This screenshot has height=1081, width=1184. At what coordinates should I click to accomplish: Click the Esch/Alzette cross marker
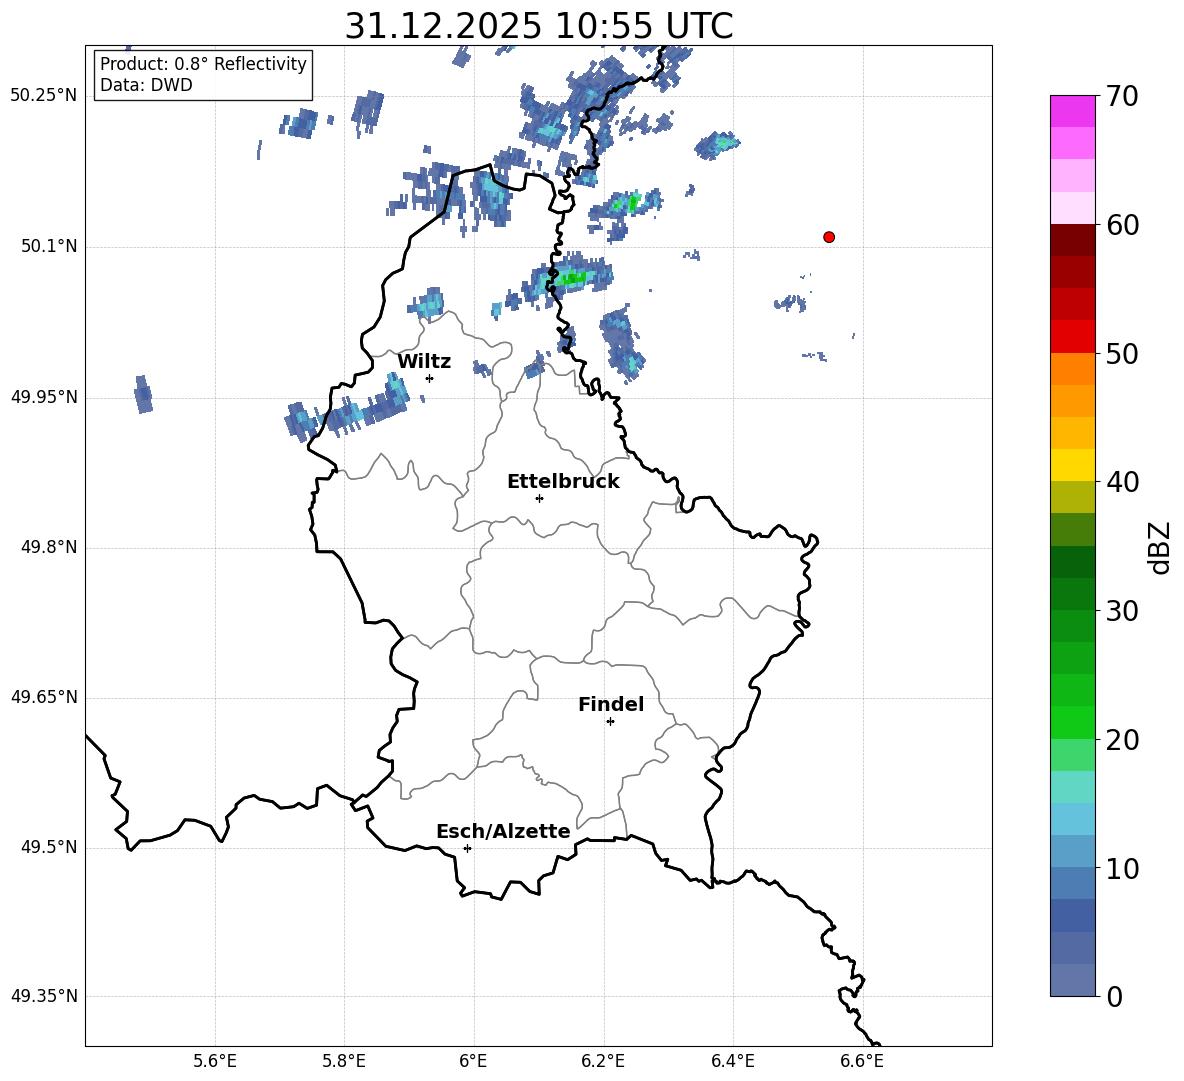point(467,848)
